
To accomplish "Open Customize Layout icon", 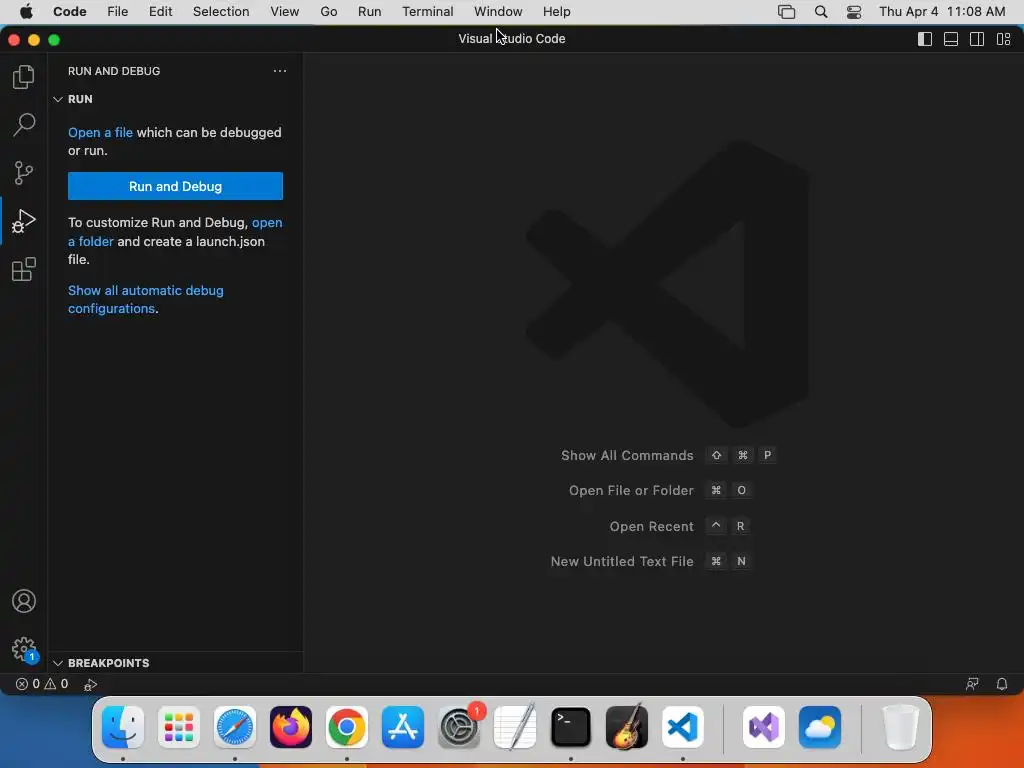I will pyautogui.click(x=1004, y=39).
